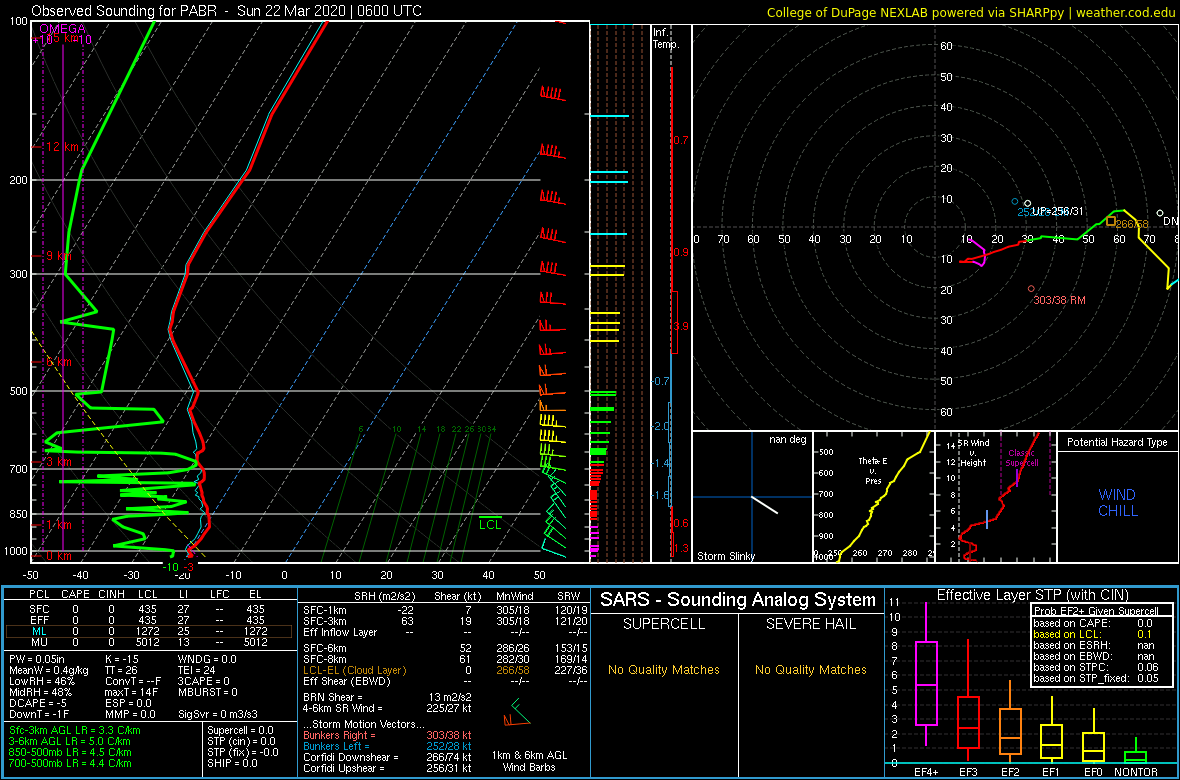Select the MU parcel row
1180x780 pixels.
[150, 642]
